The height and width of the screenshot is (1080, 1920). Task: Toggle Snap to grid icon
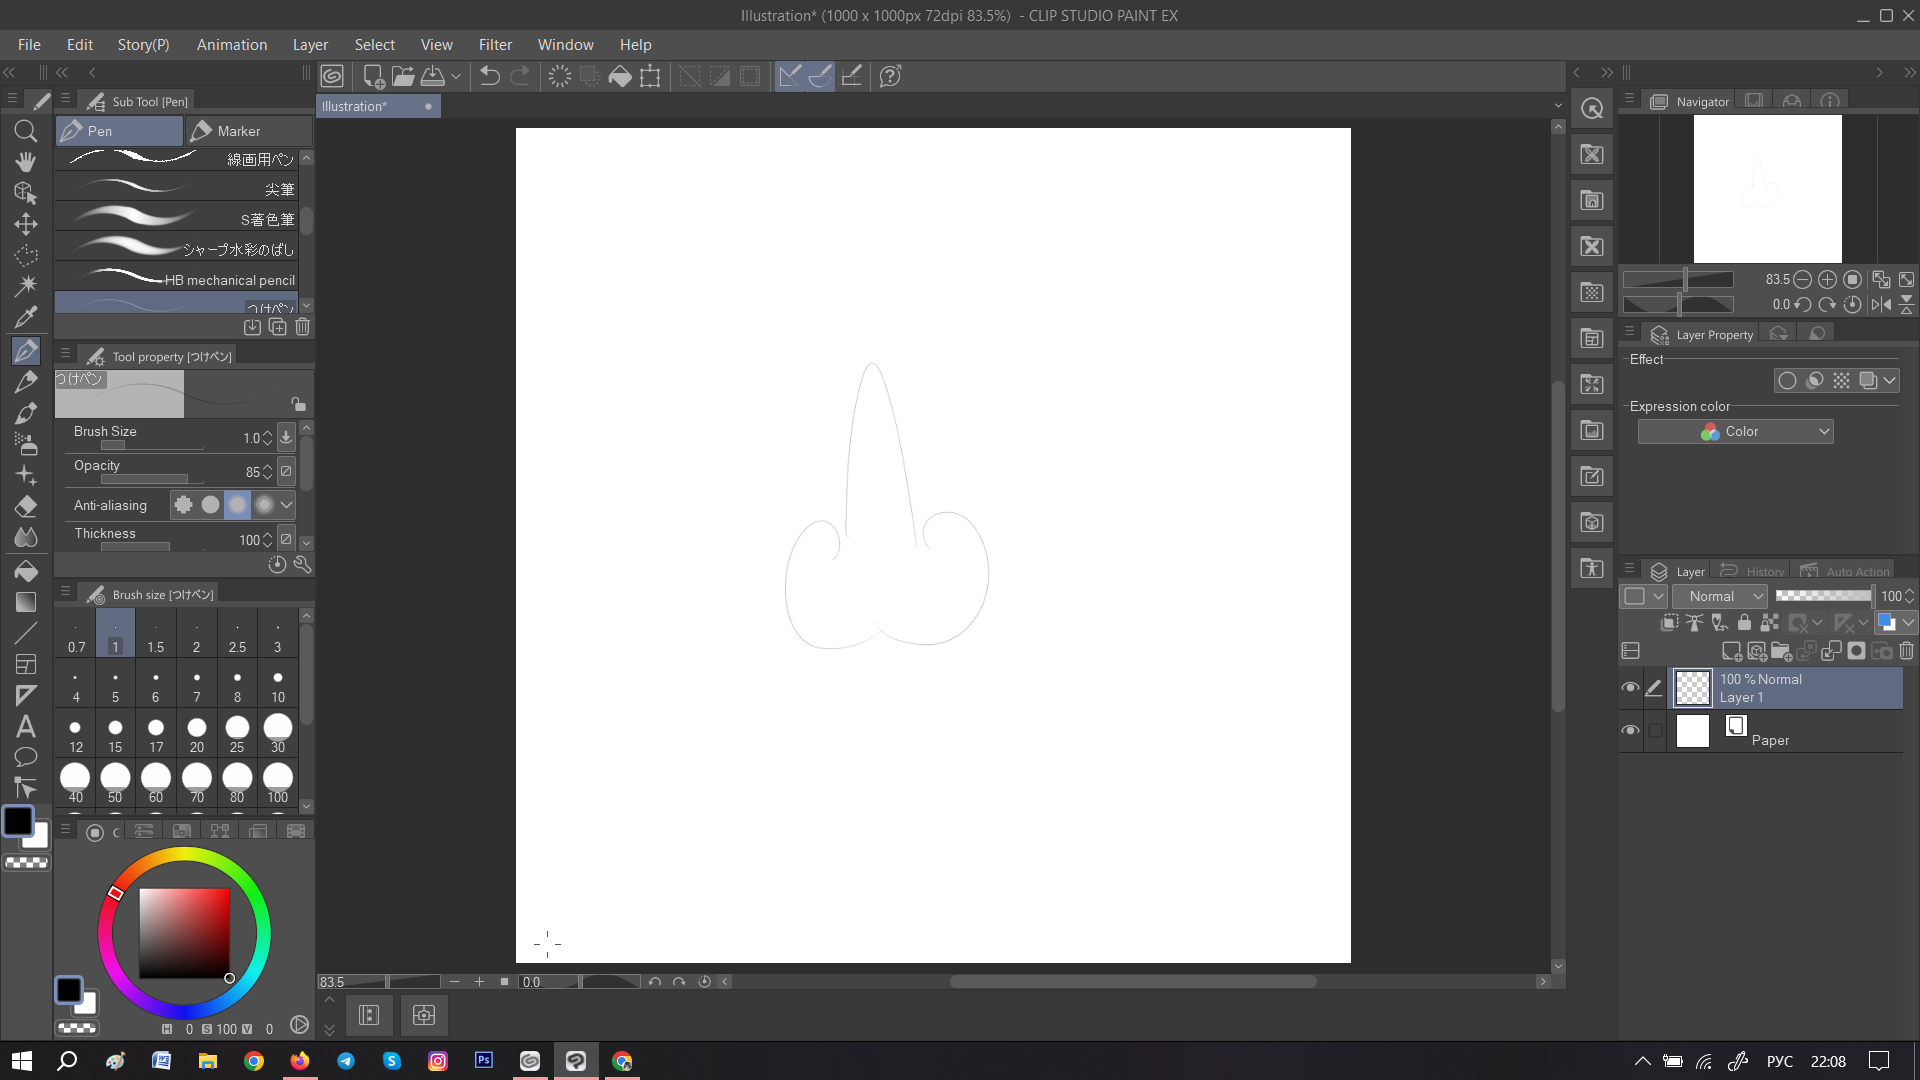pos(852,76)
